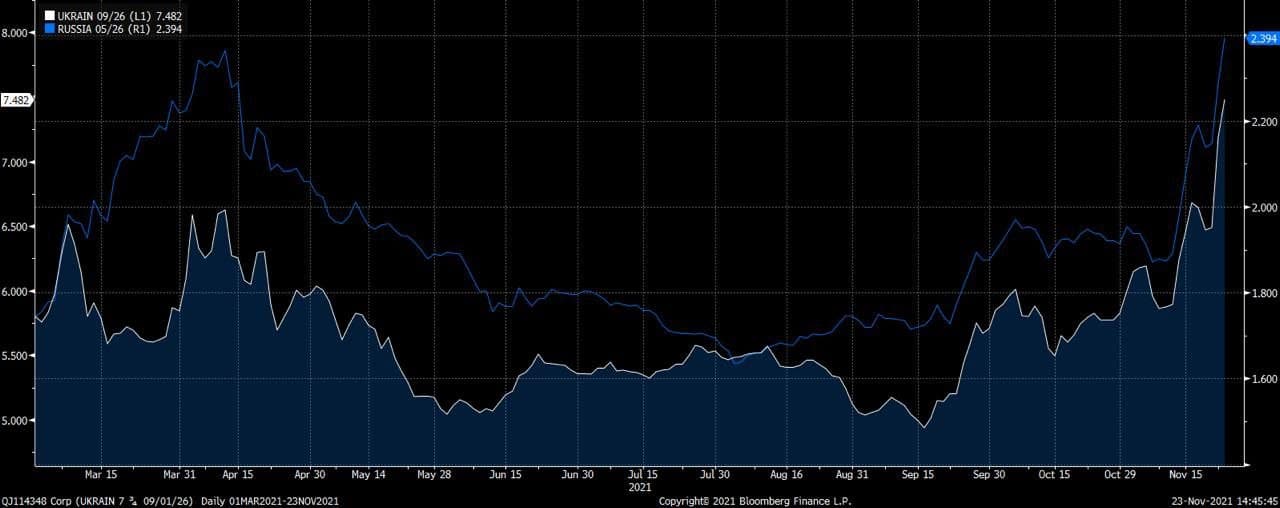Click the blue 2.394 value tag on right axis
Screen dimensions: 1280x508
[1263, 39]
